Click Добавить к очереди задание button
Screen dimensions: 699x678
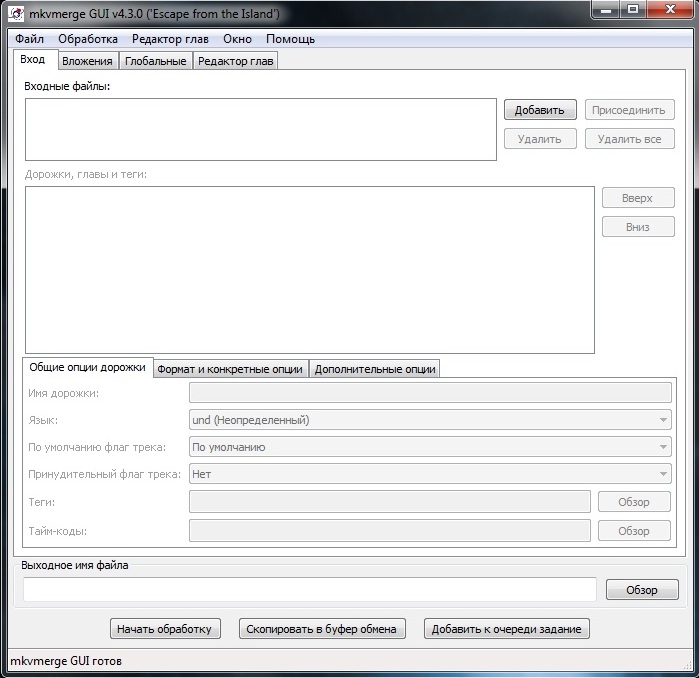[x=507, y=629]
